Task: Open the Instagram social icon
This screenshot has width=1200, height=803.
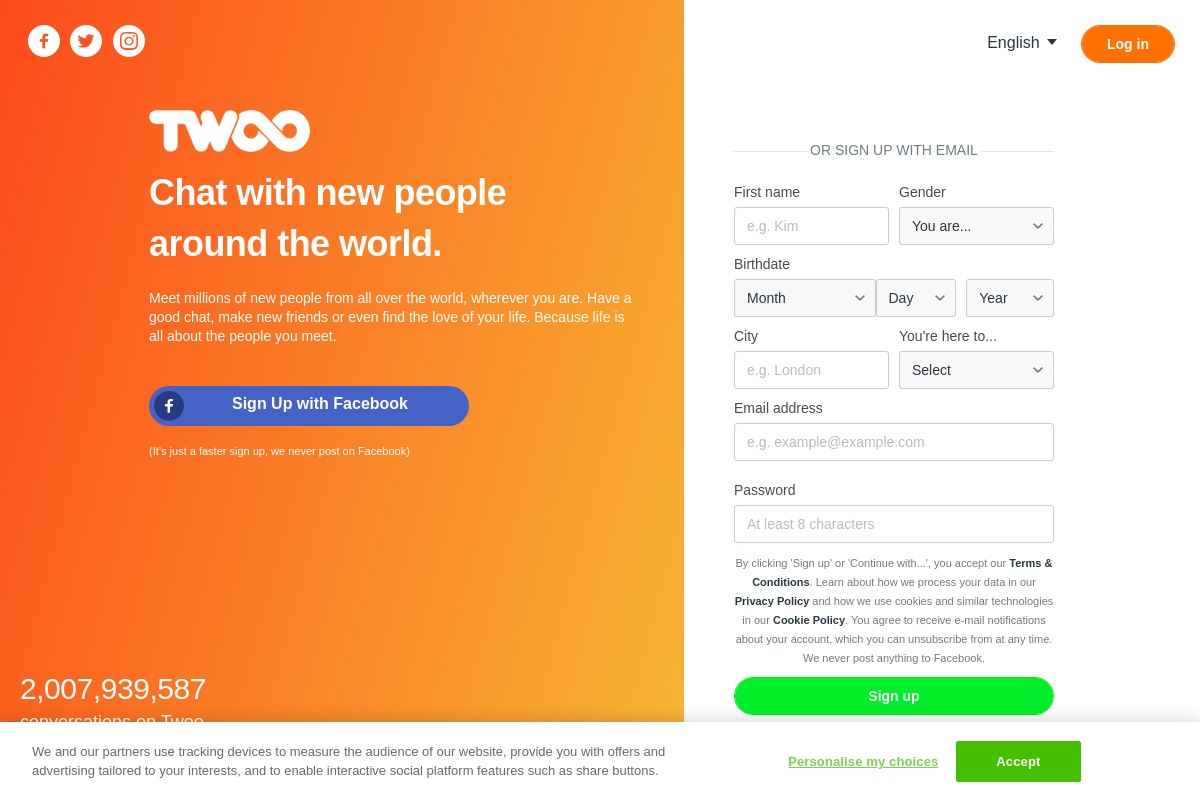Action: 129,41
